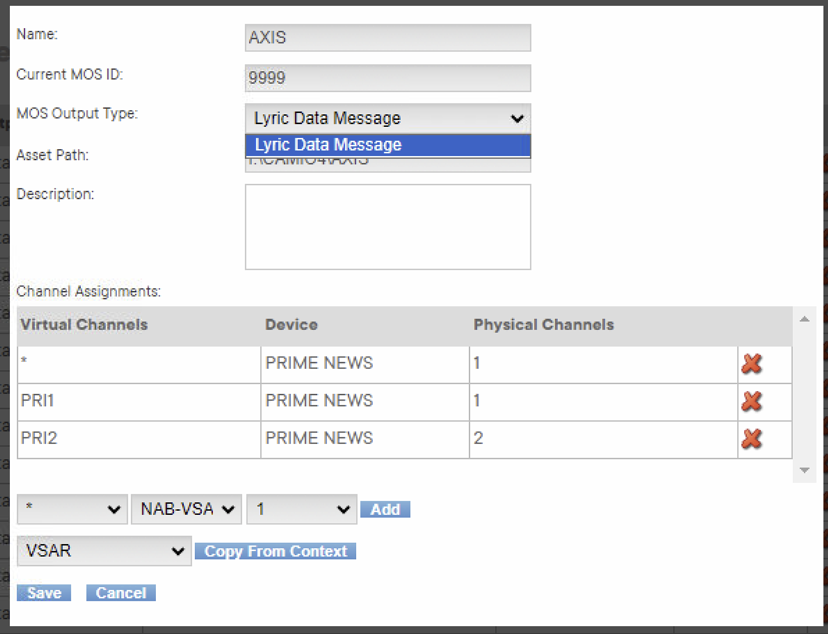Open the VSAR context dropdown
Screen dimensions: 828x634
coord(103,551)
